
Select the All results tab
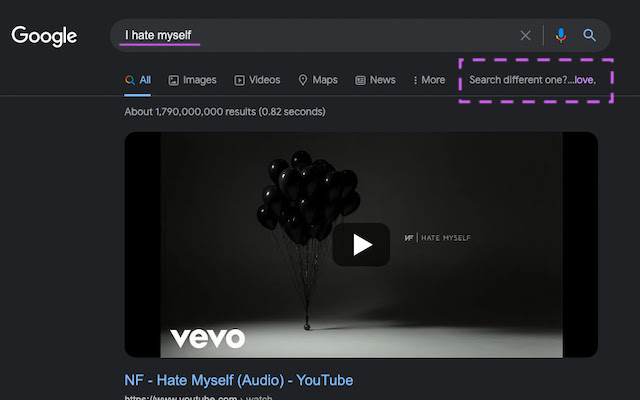pos(138,80)
